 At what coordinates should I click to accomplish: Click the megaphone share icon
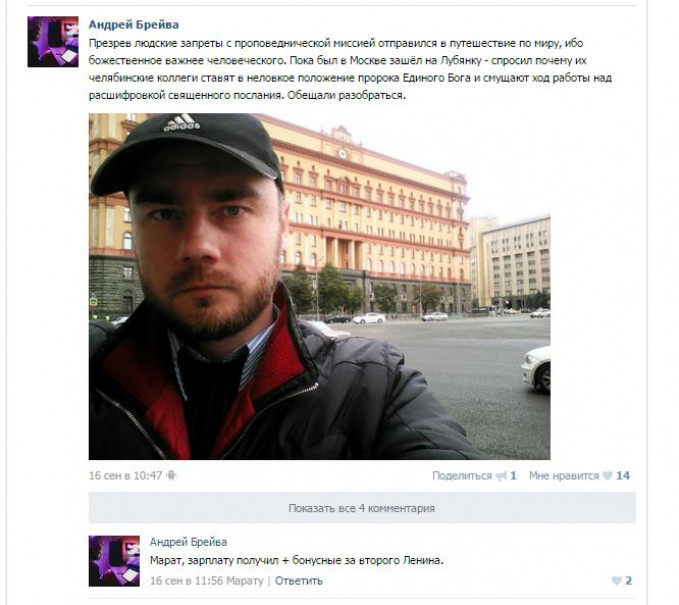501,476
